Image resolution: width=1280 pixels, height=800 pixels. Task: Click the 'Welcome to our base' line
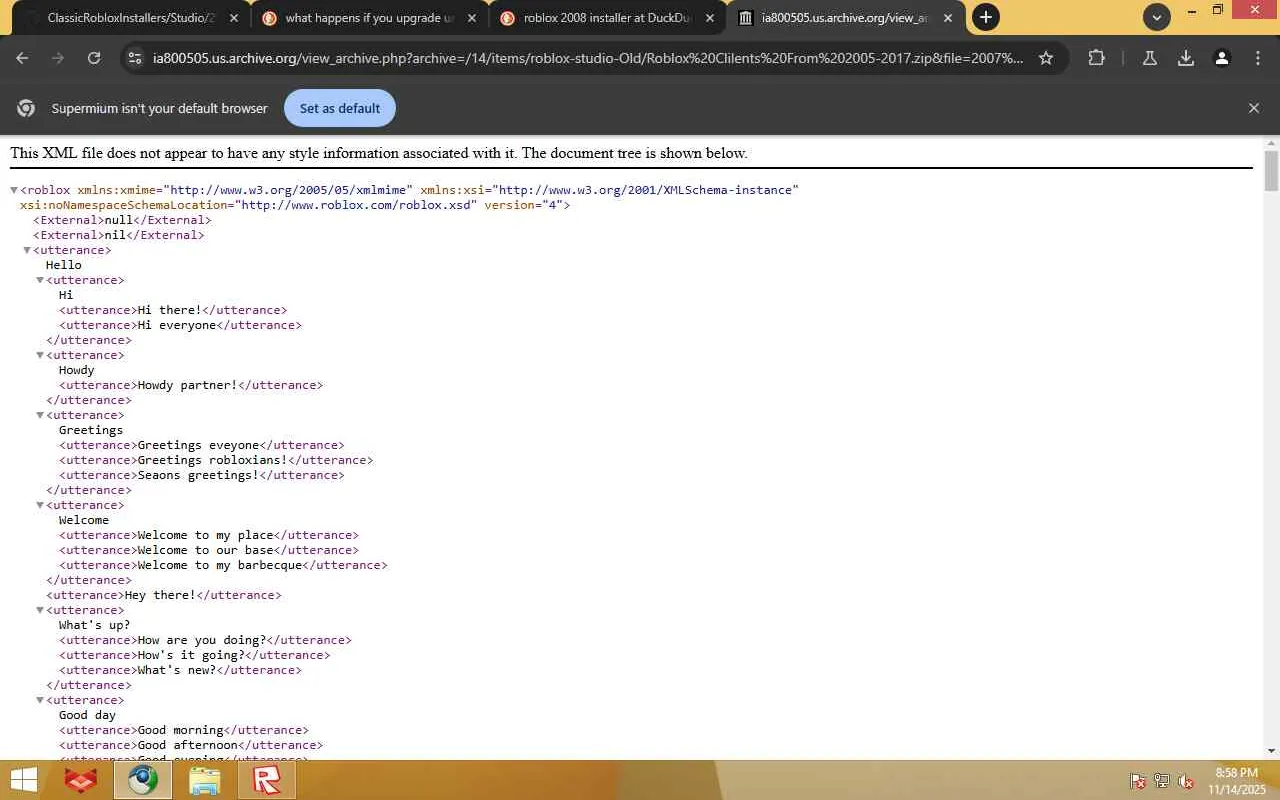point(209,550)
